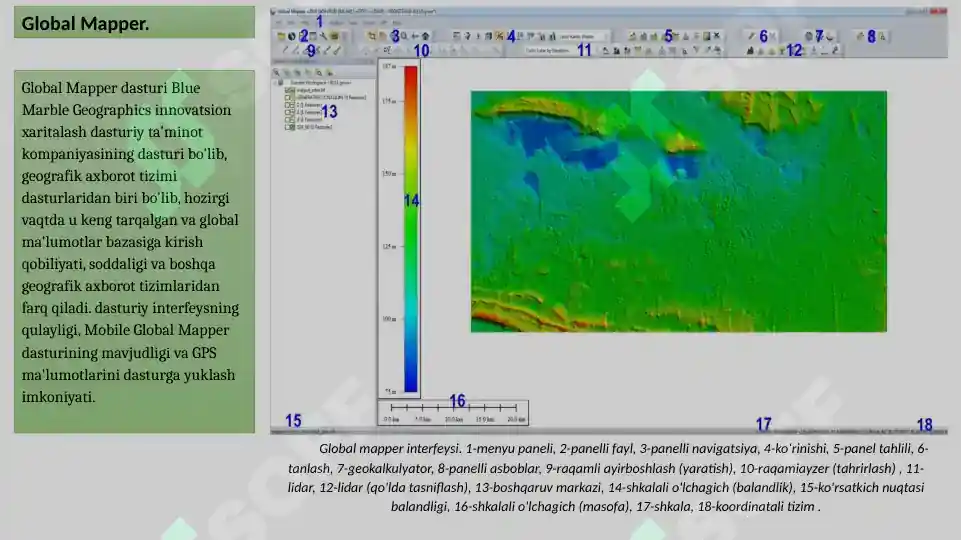Click the first icon of the tools toolbar

pyautogui.click(x=860, y=36)
